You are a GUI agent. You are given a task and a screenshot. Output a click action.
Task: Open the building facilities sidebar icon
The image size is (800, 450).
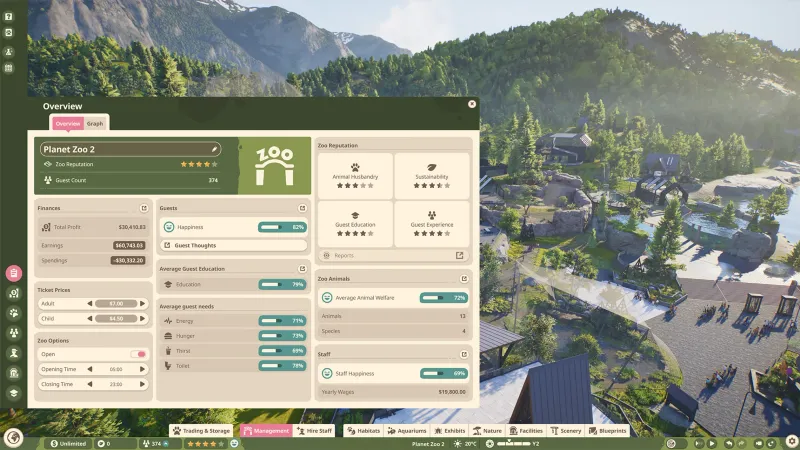coord(14,373)
